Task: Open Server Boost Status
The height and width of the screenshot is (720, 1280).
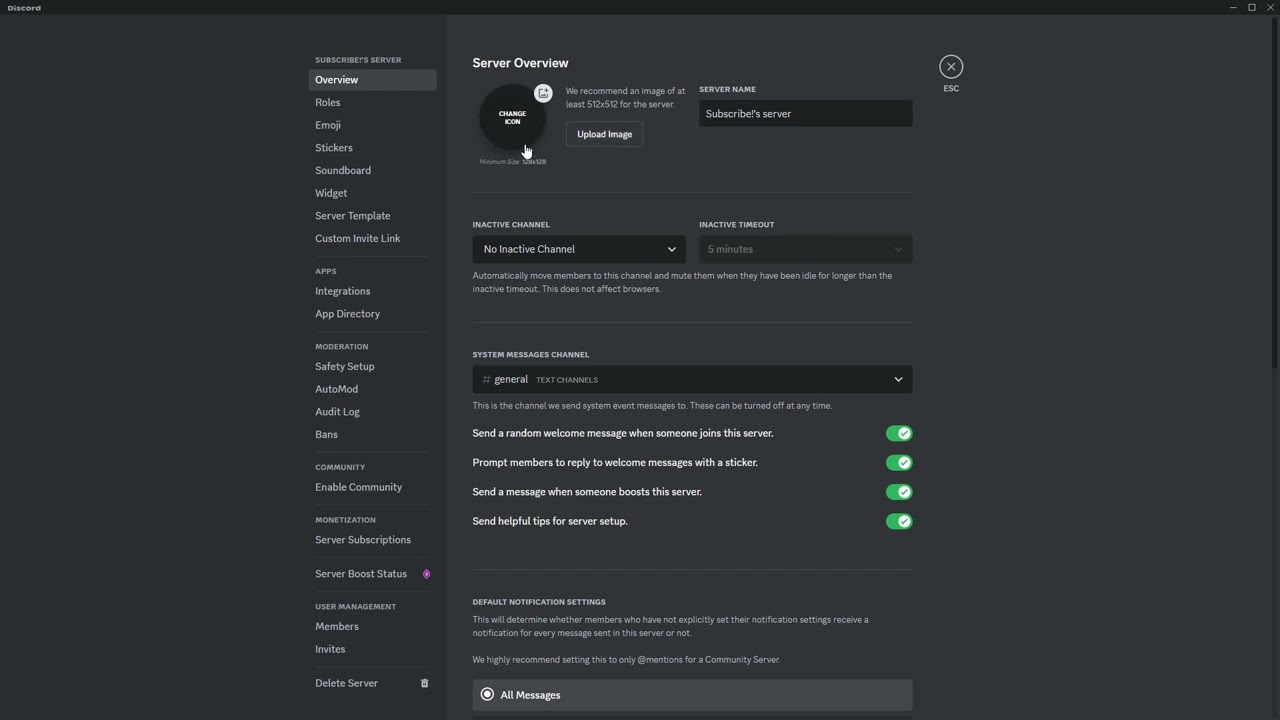Action: point(372,574)
